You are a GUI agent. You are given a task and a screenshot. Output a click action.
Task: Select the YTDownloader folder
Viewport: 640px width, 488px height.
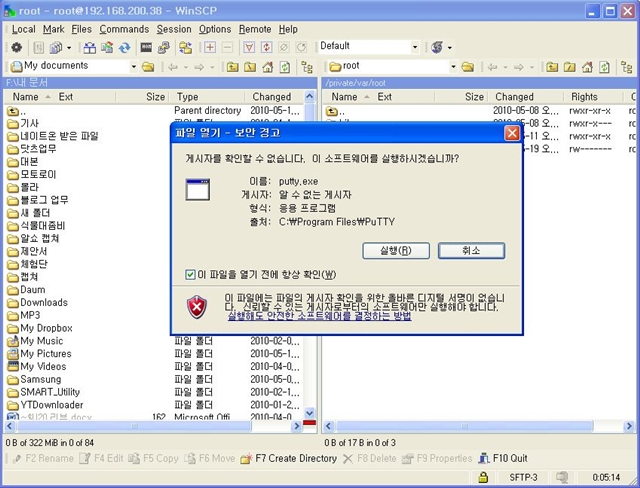coord(45,405)
